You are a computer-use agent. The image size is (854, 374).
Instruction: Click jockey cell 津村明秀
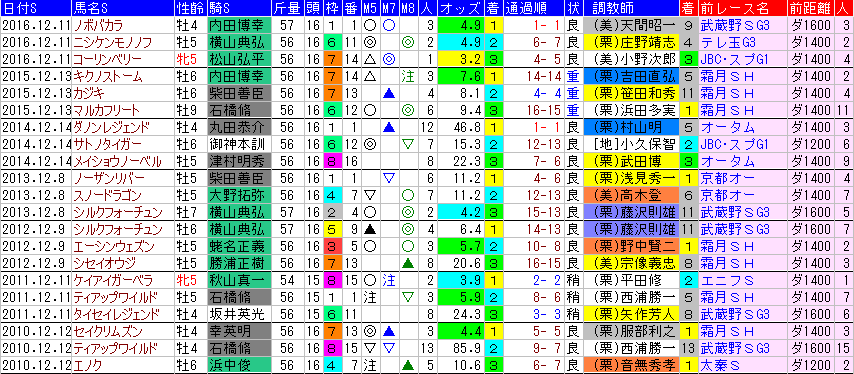tap(239, 161)
